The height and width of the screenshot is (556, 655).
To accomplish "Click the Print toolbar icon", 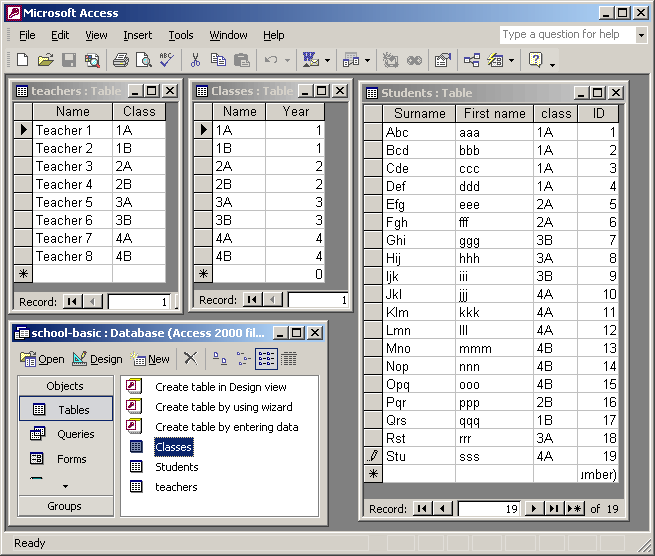I will point(121,60).
